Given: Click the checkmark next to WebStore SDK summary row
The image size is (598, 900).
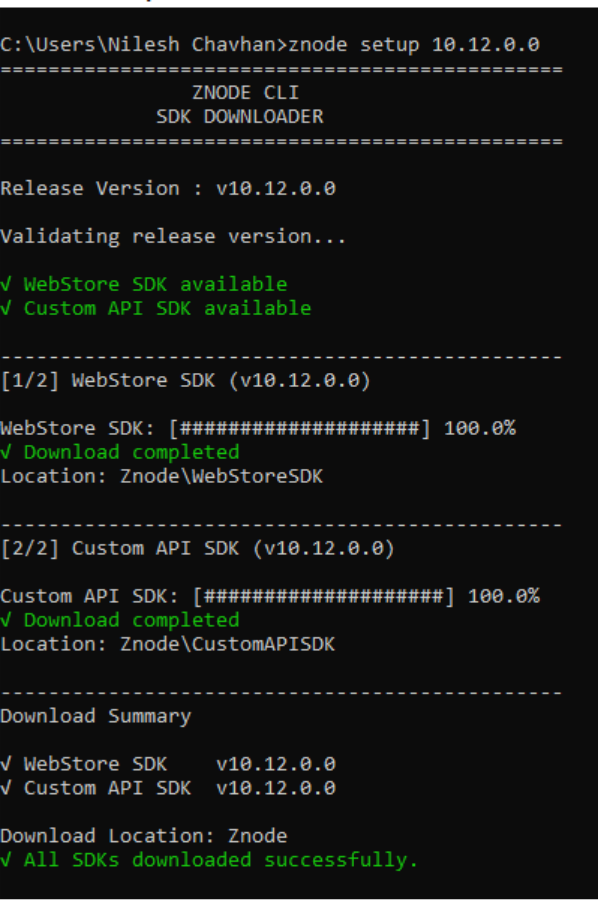Looking at the screenshot, I should point(6,765).
